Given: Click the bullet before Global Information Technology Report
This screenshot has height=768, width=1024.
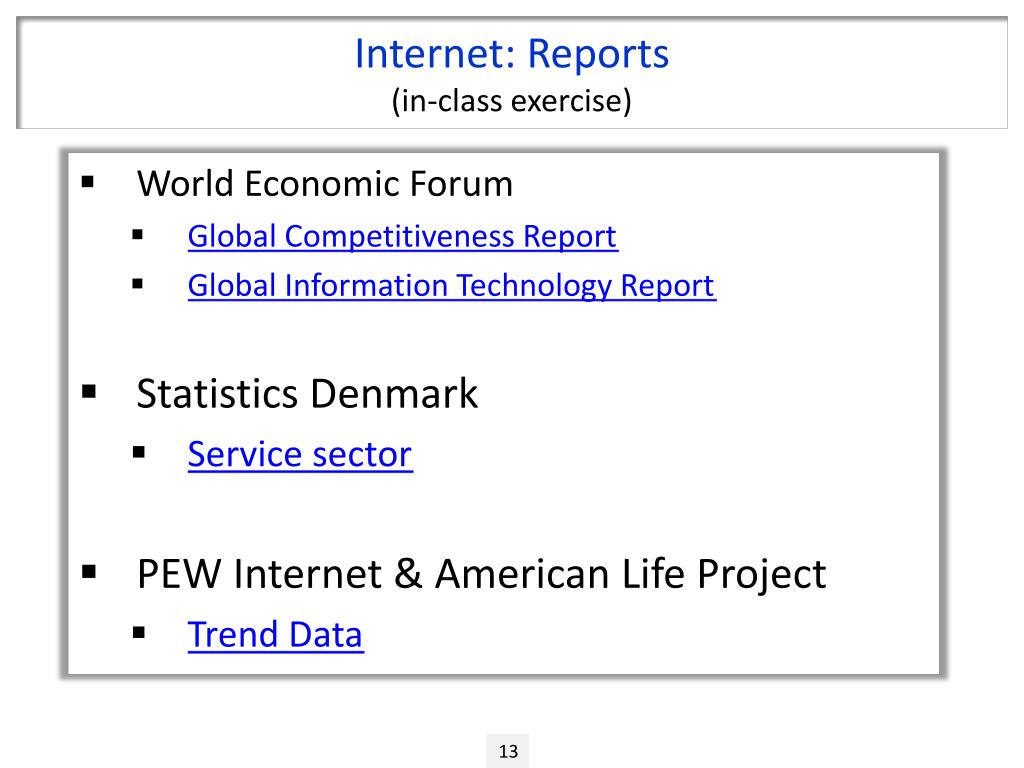Looking at the screenshot, I should click(139, 285).
